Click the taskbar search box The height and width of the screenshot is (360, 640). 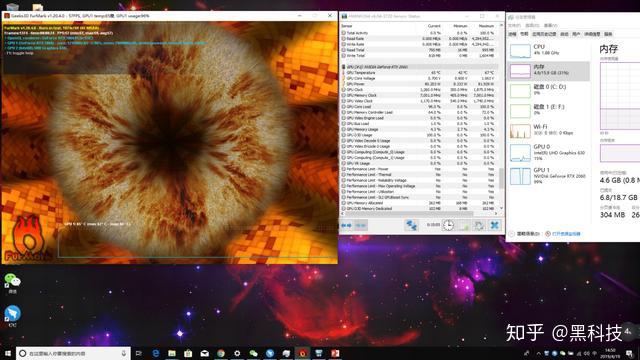73,353
